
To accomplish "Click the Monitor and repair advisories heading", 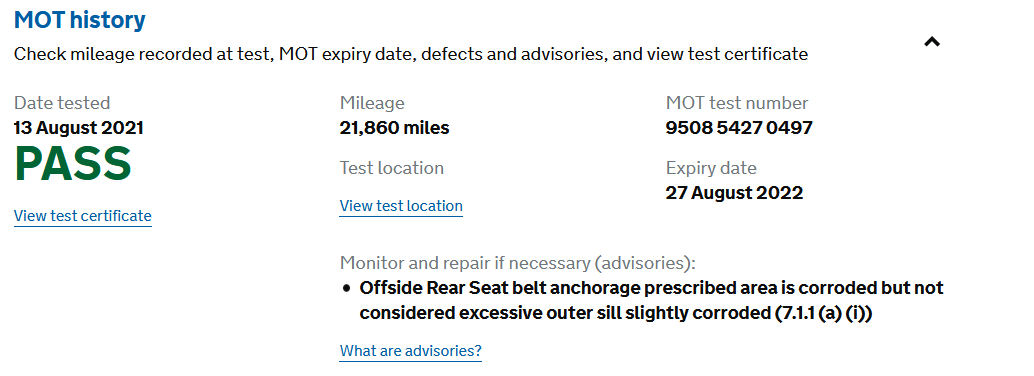I will coord(518,263).
